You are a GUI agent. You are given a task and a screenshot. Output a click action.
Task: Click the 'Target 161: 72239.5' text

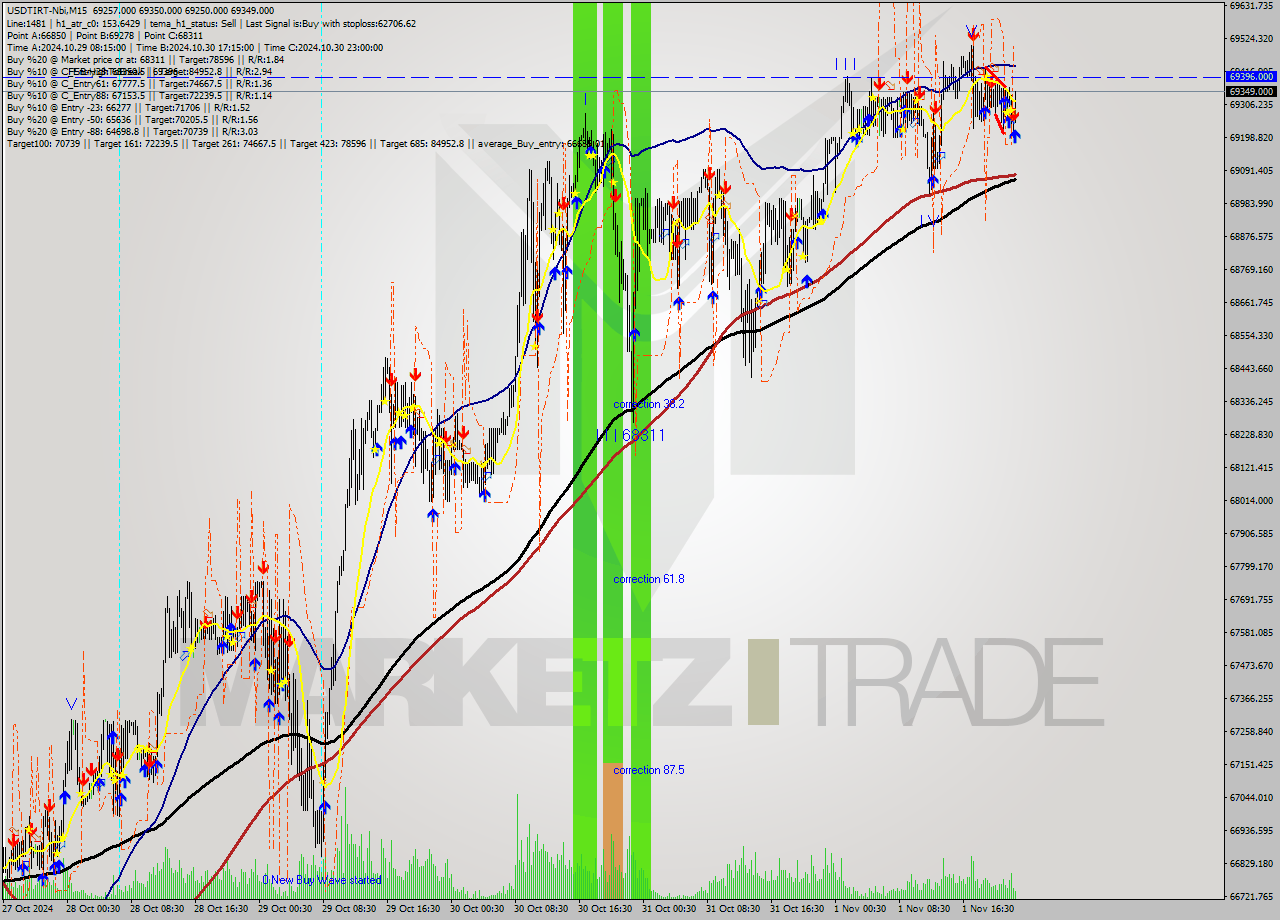[135, 144]
